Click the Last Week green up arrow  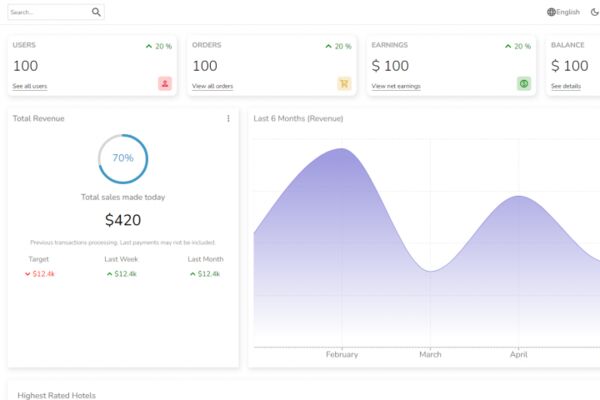pyautogui.click(x=109, y=274)
